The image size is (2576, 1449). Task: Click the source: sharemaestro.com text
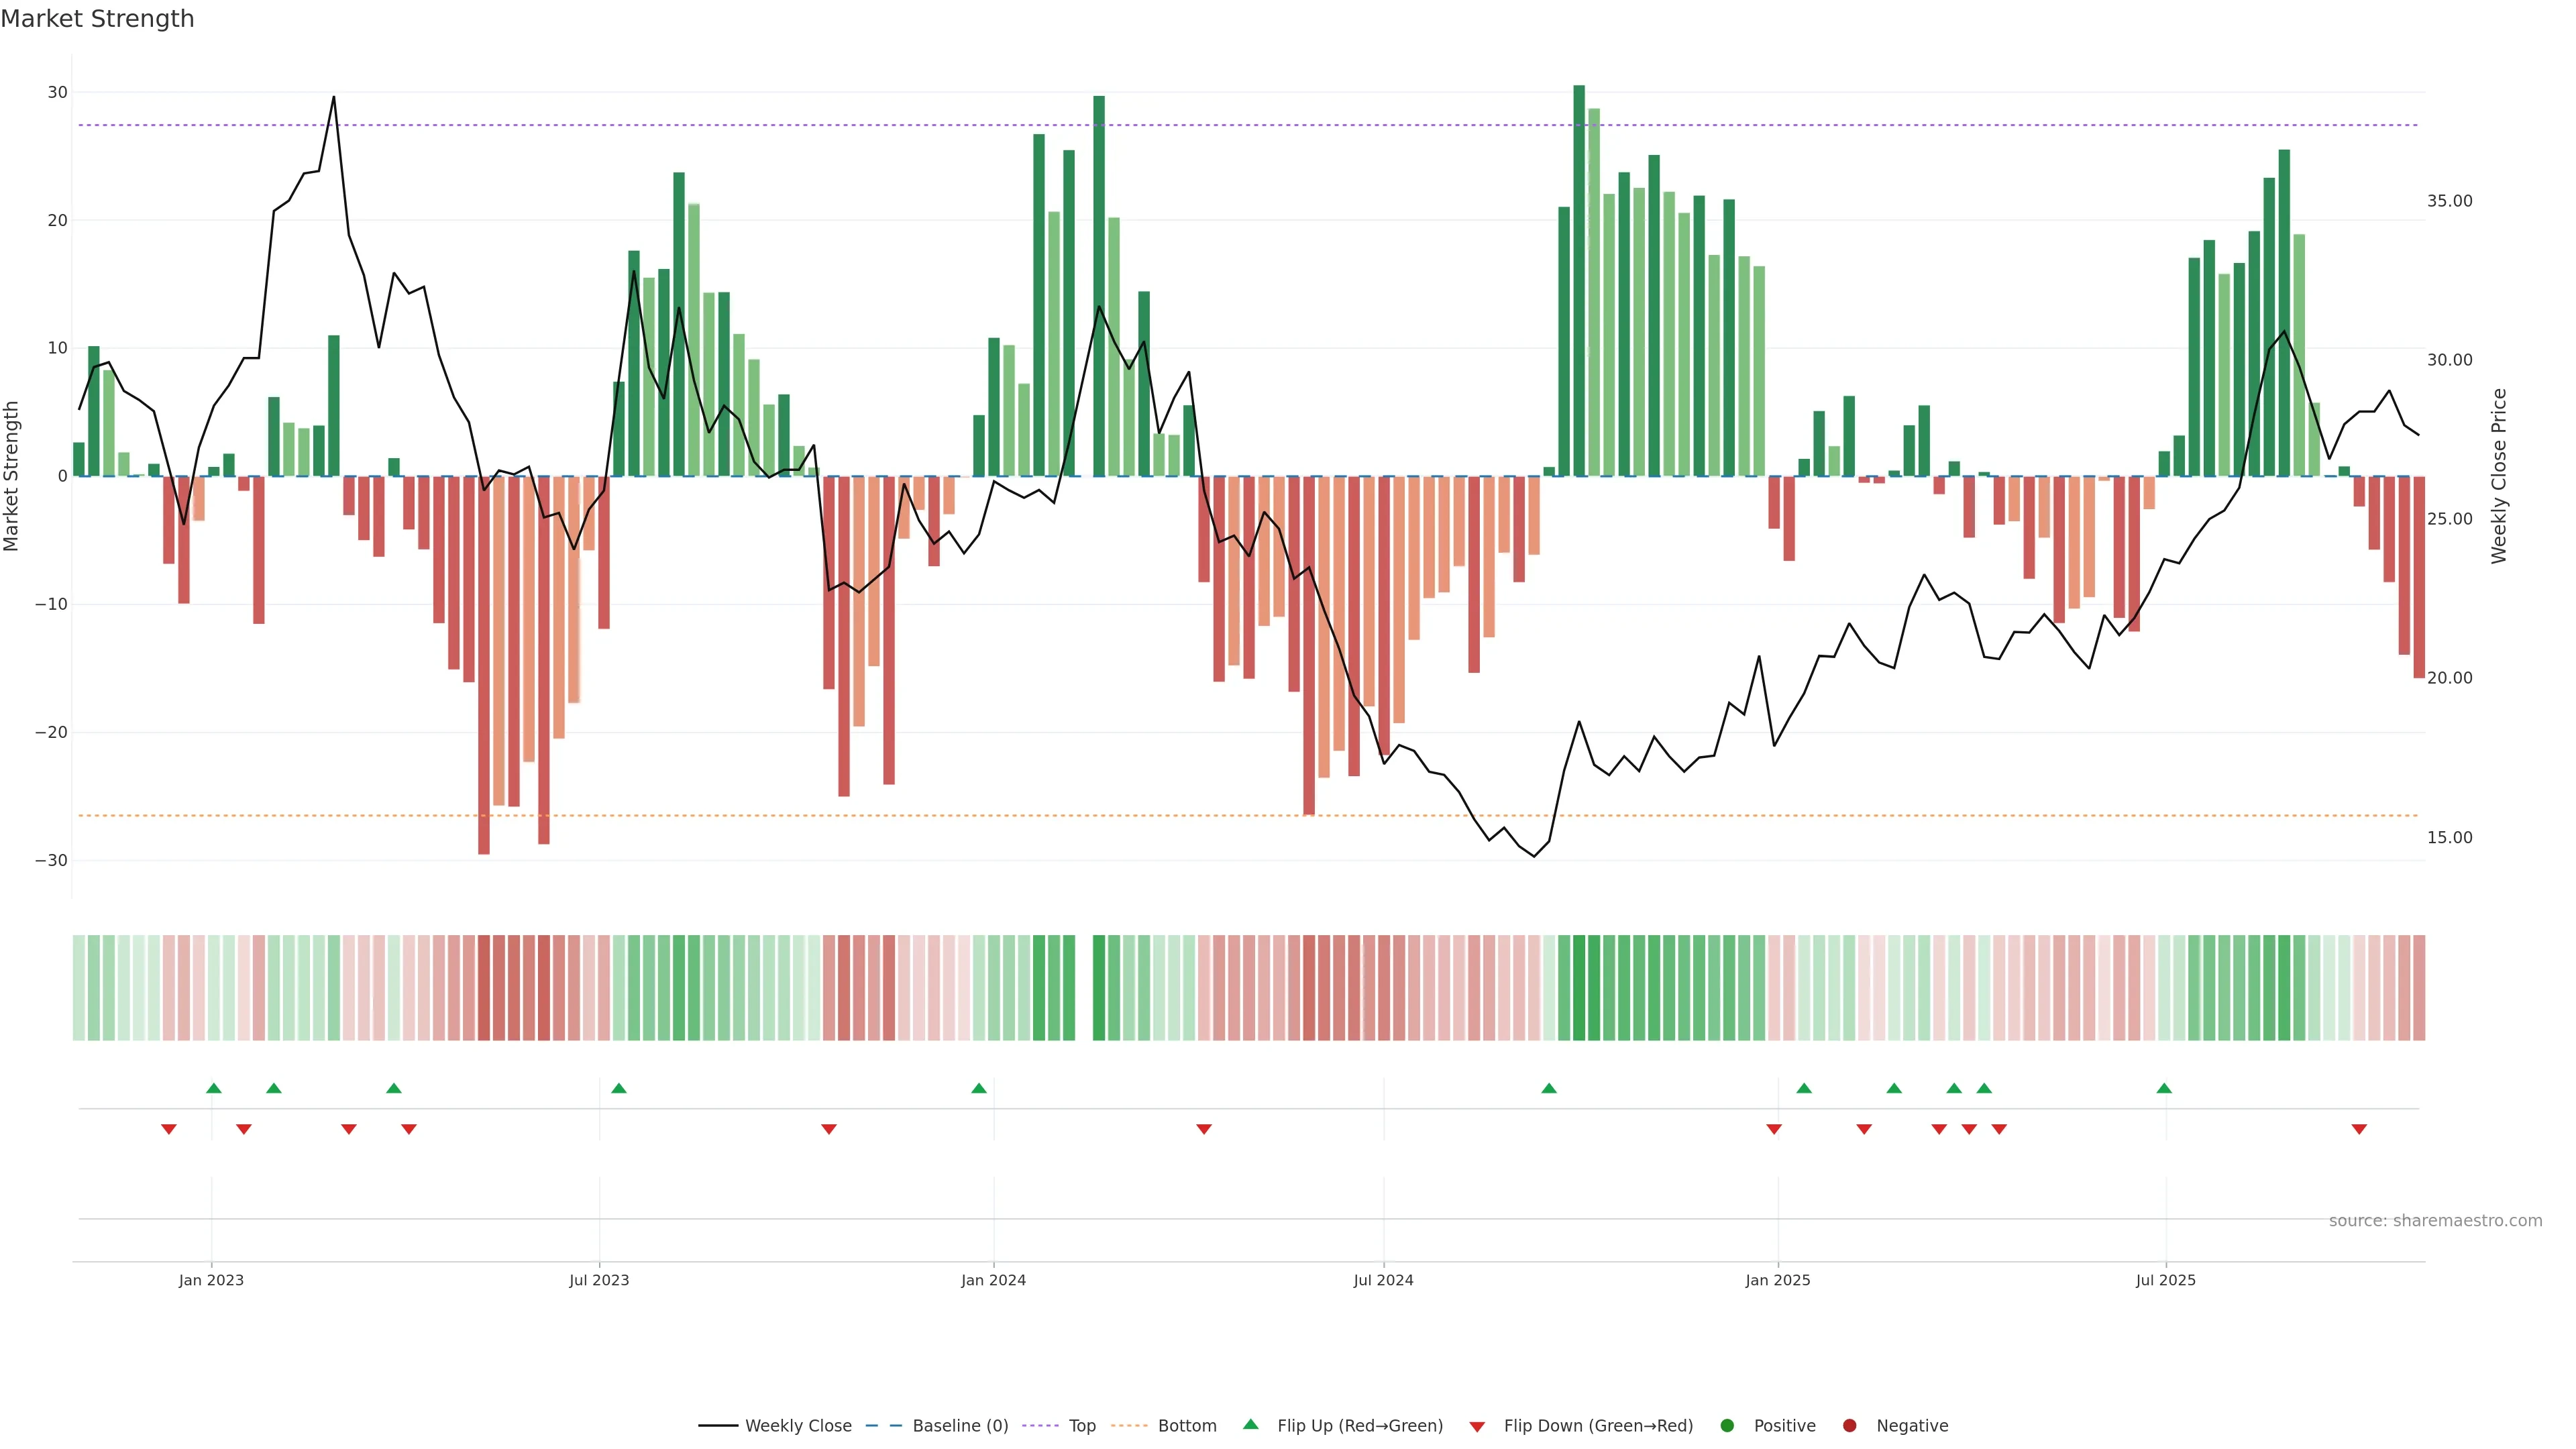(x=2435, y=1220)
